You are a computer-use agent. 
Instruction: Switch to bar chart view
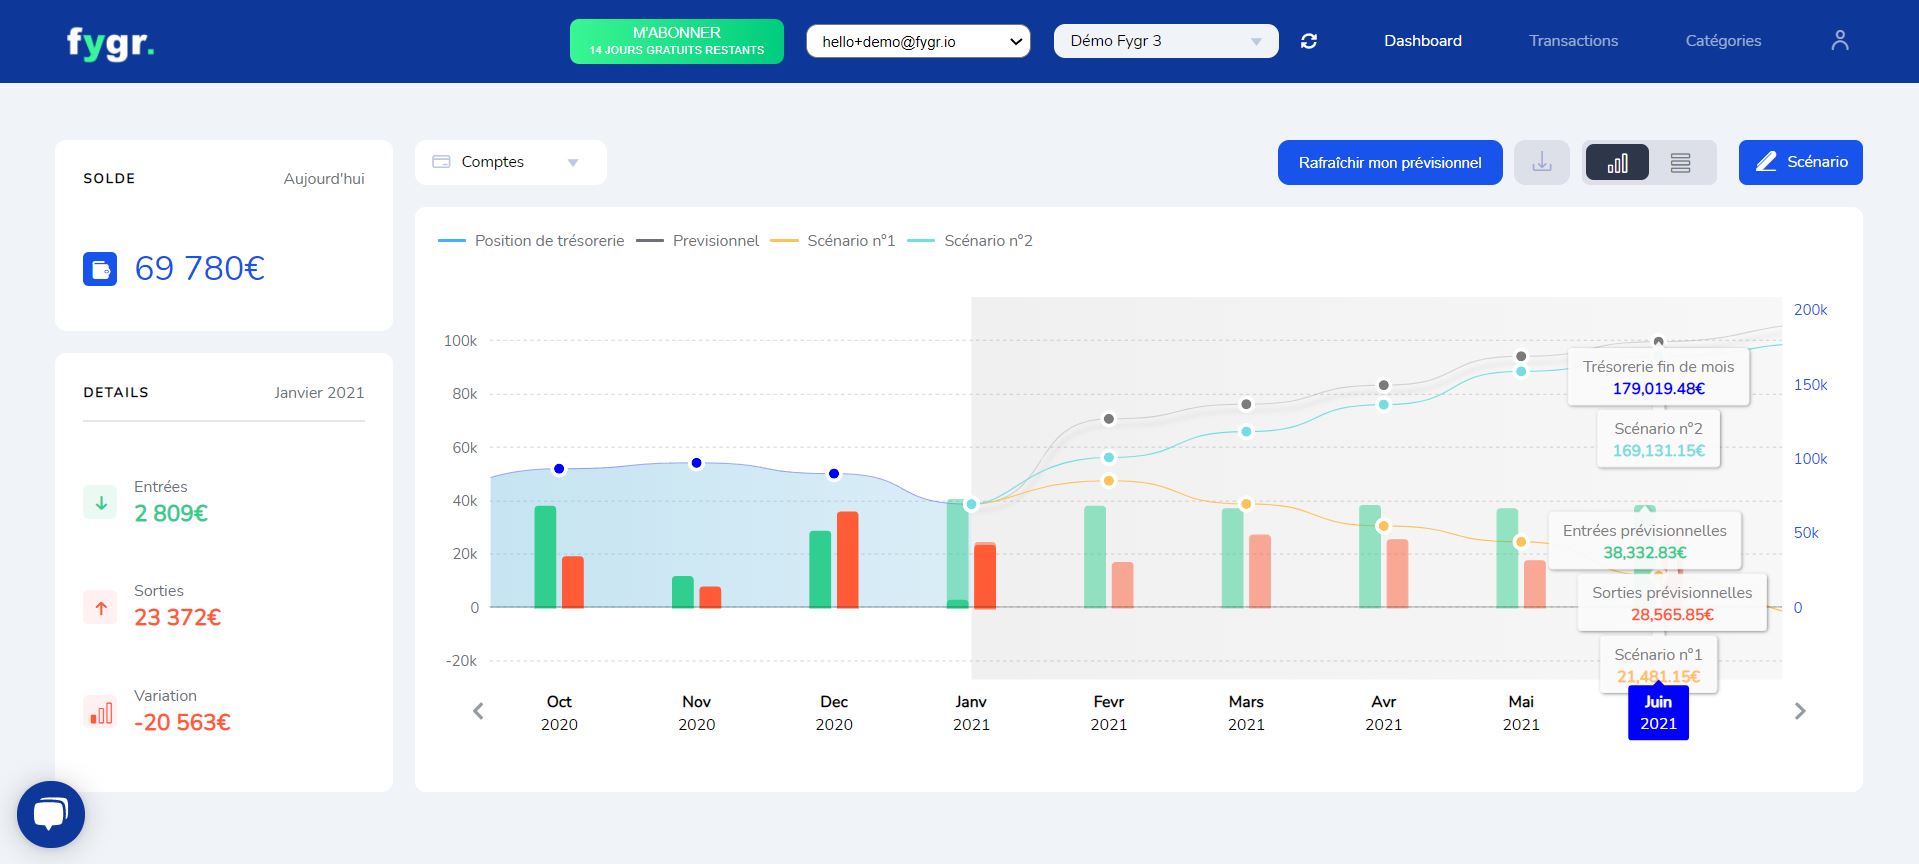[x=1617, y=162]
